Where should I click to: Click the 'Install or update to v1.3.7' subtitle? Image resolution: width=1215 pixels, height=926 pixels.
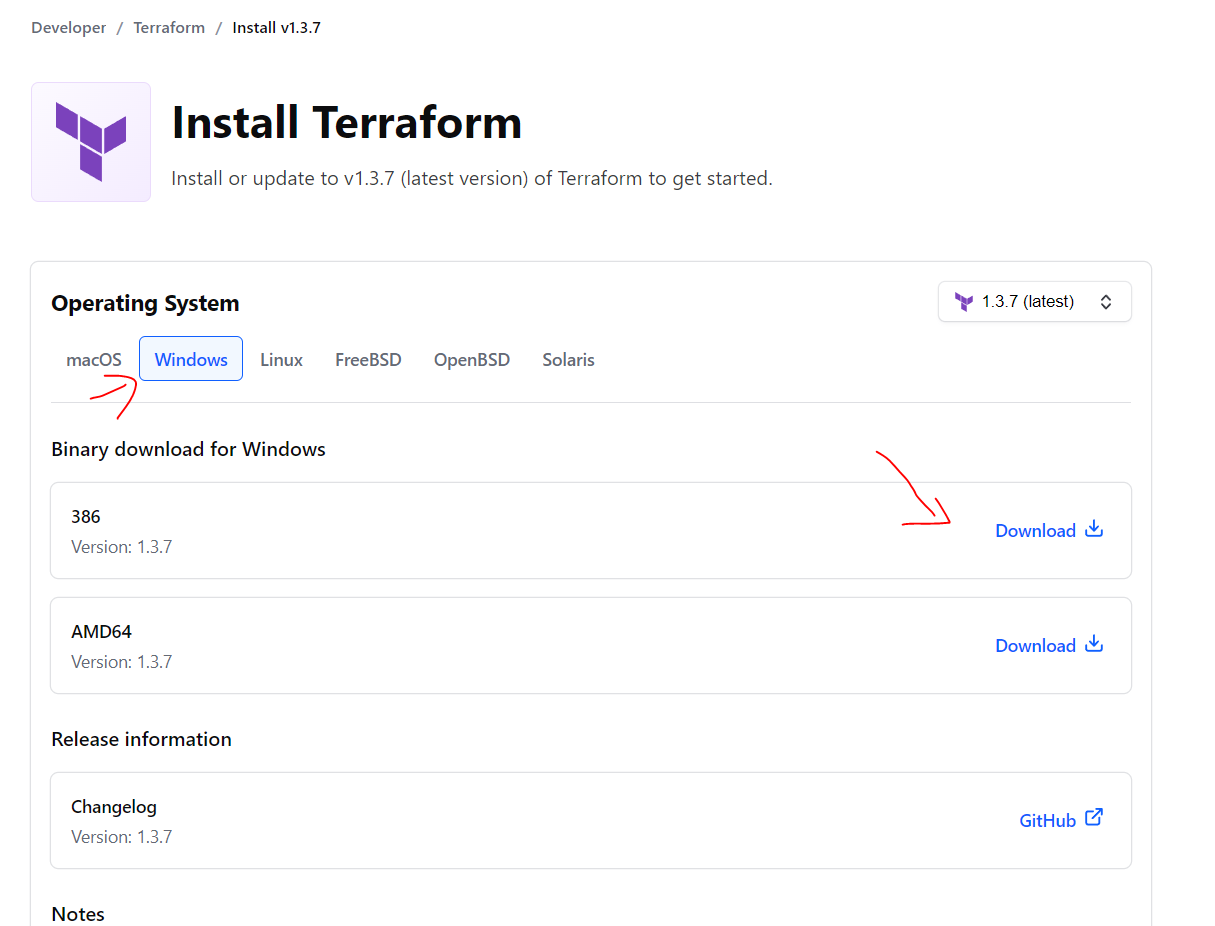click(x=472, y=179)
